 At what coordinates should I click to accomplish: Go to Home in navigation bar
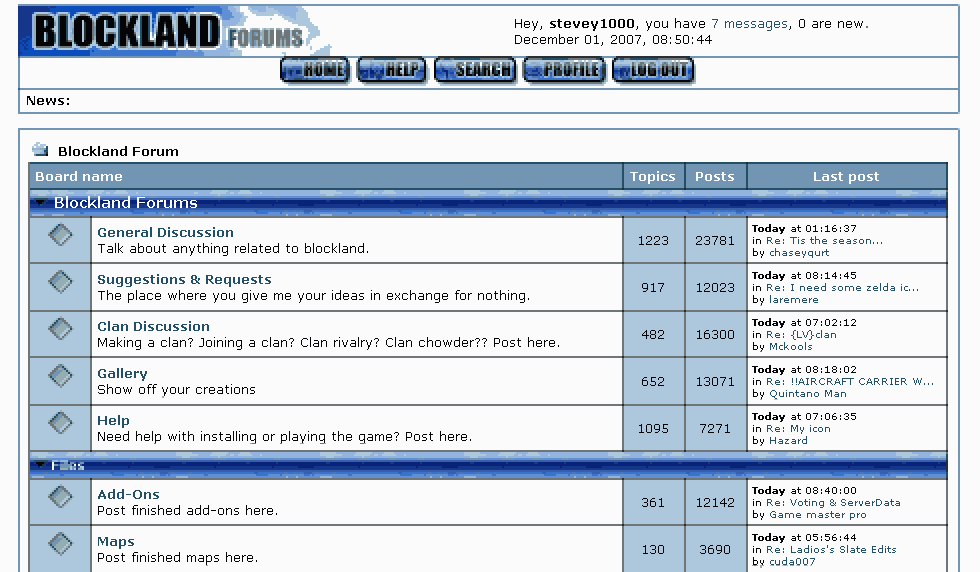pyautogui.click(x=315, y=70)
